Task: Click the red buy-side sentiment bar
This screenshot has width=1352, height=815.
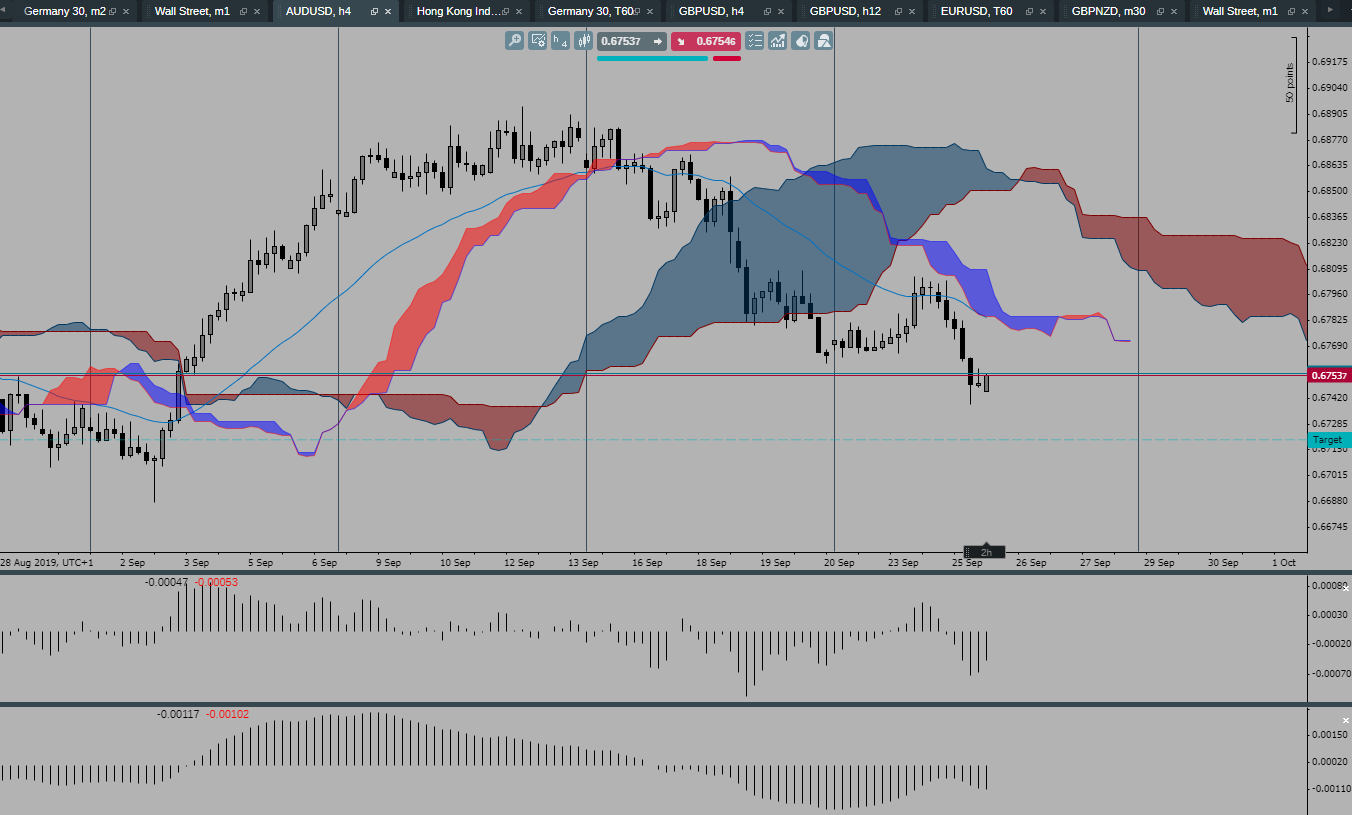Action: [x=727, y=58]
